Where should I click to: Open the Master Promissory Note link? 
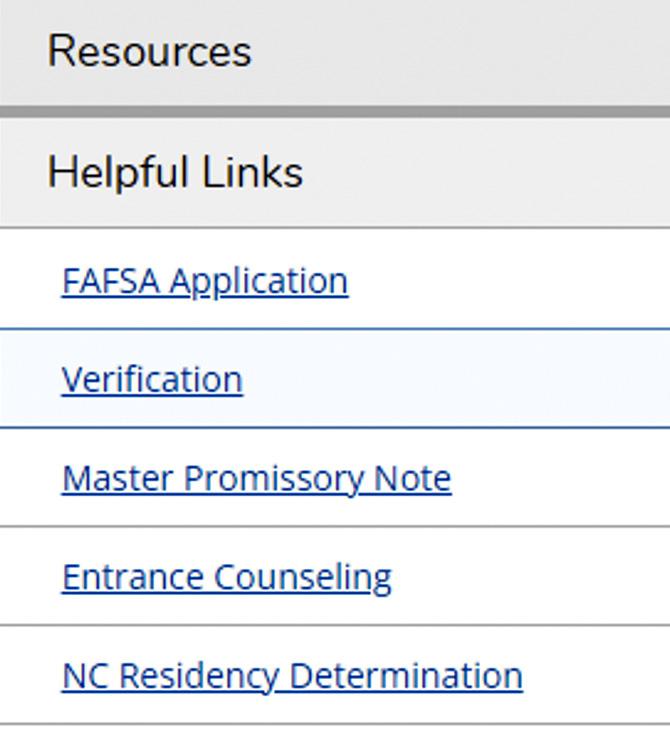pyautogui.click(x=256, y=478)
